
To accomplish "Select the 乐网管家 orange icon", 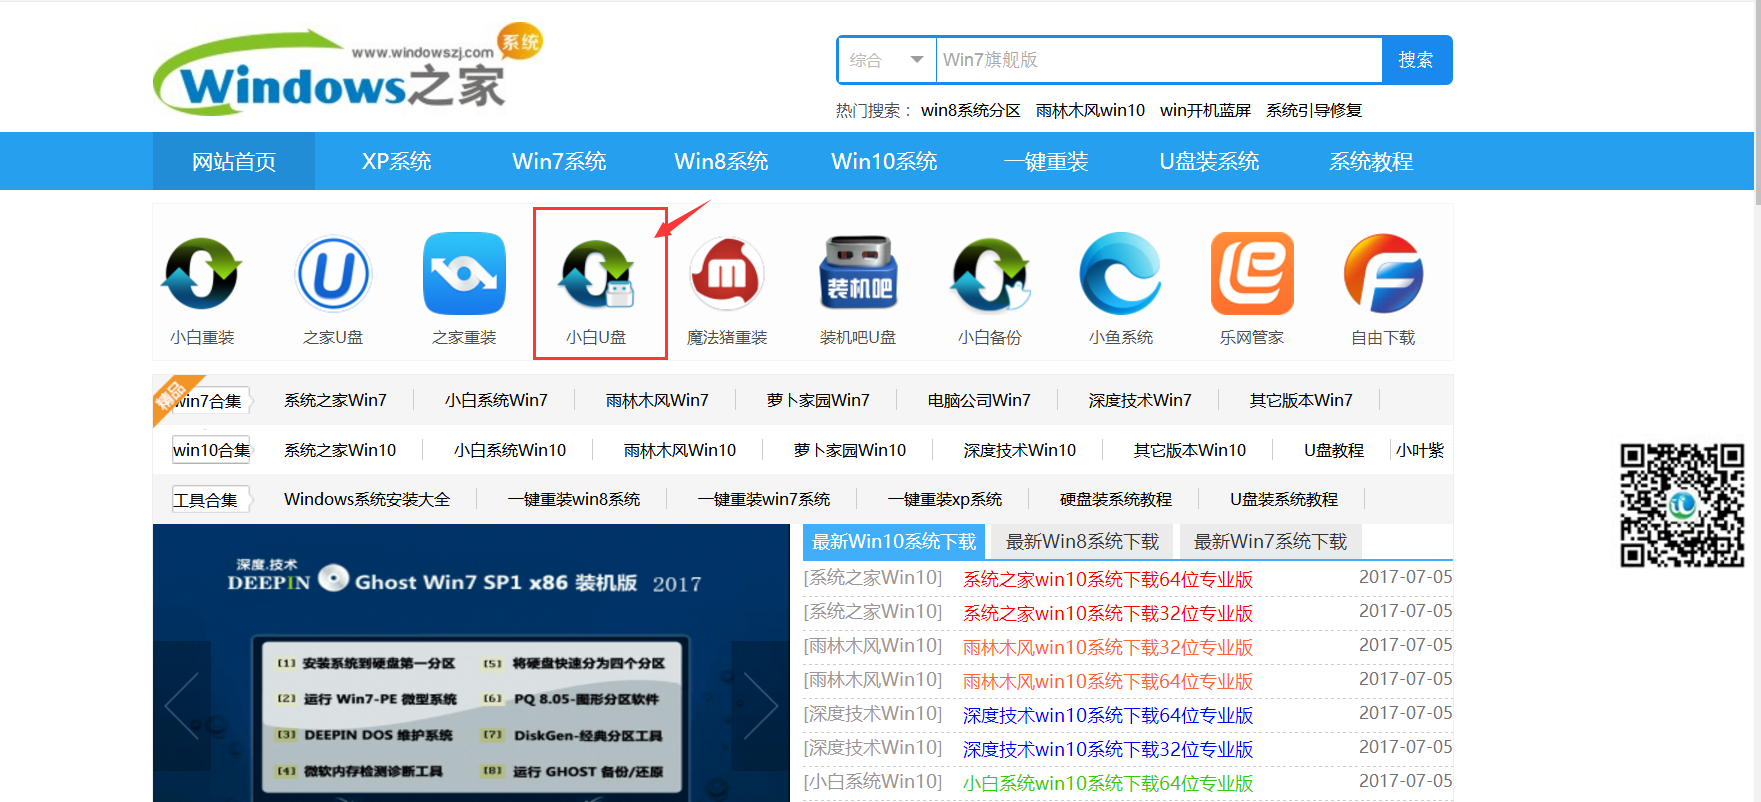I will pos(1252,274).
